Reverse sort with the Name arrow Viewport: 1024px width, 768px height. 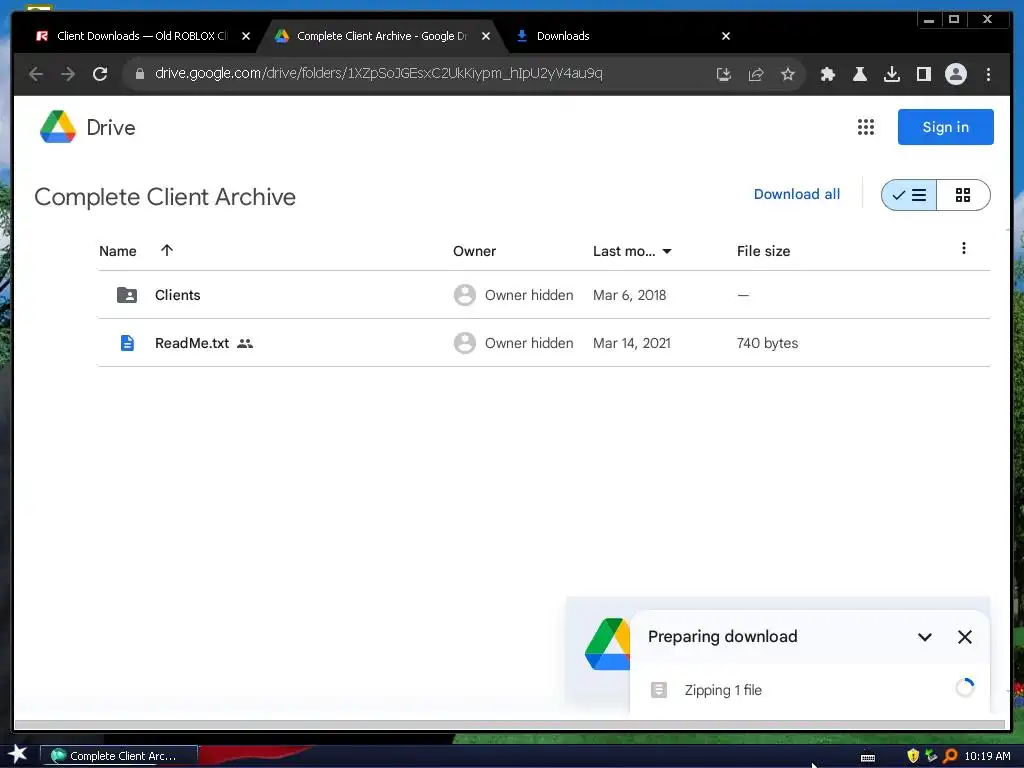click(167, 250)
